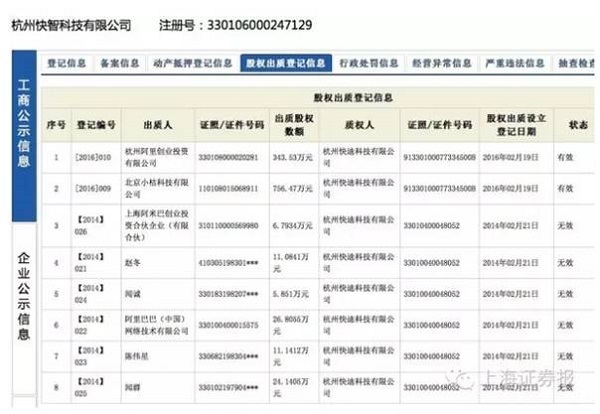Click the amount 756.47万元
This screenshot has height=414, width=600.
292,188
